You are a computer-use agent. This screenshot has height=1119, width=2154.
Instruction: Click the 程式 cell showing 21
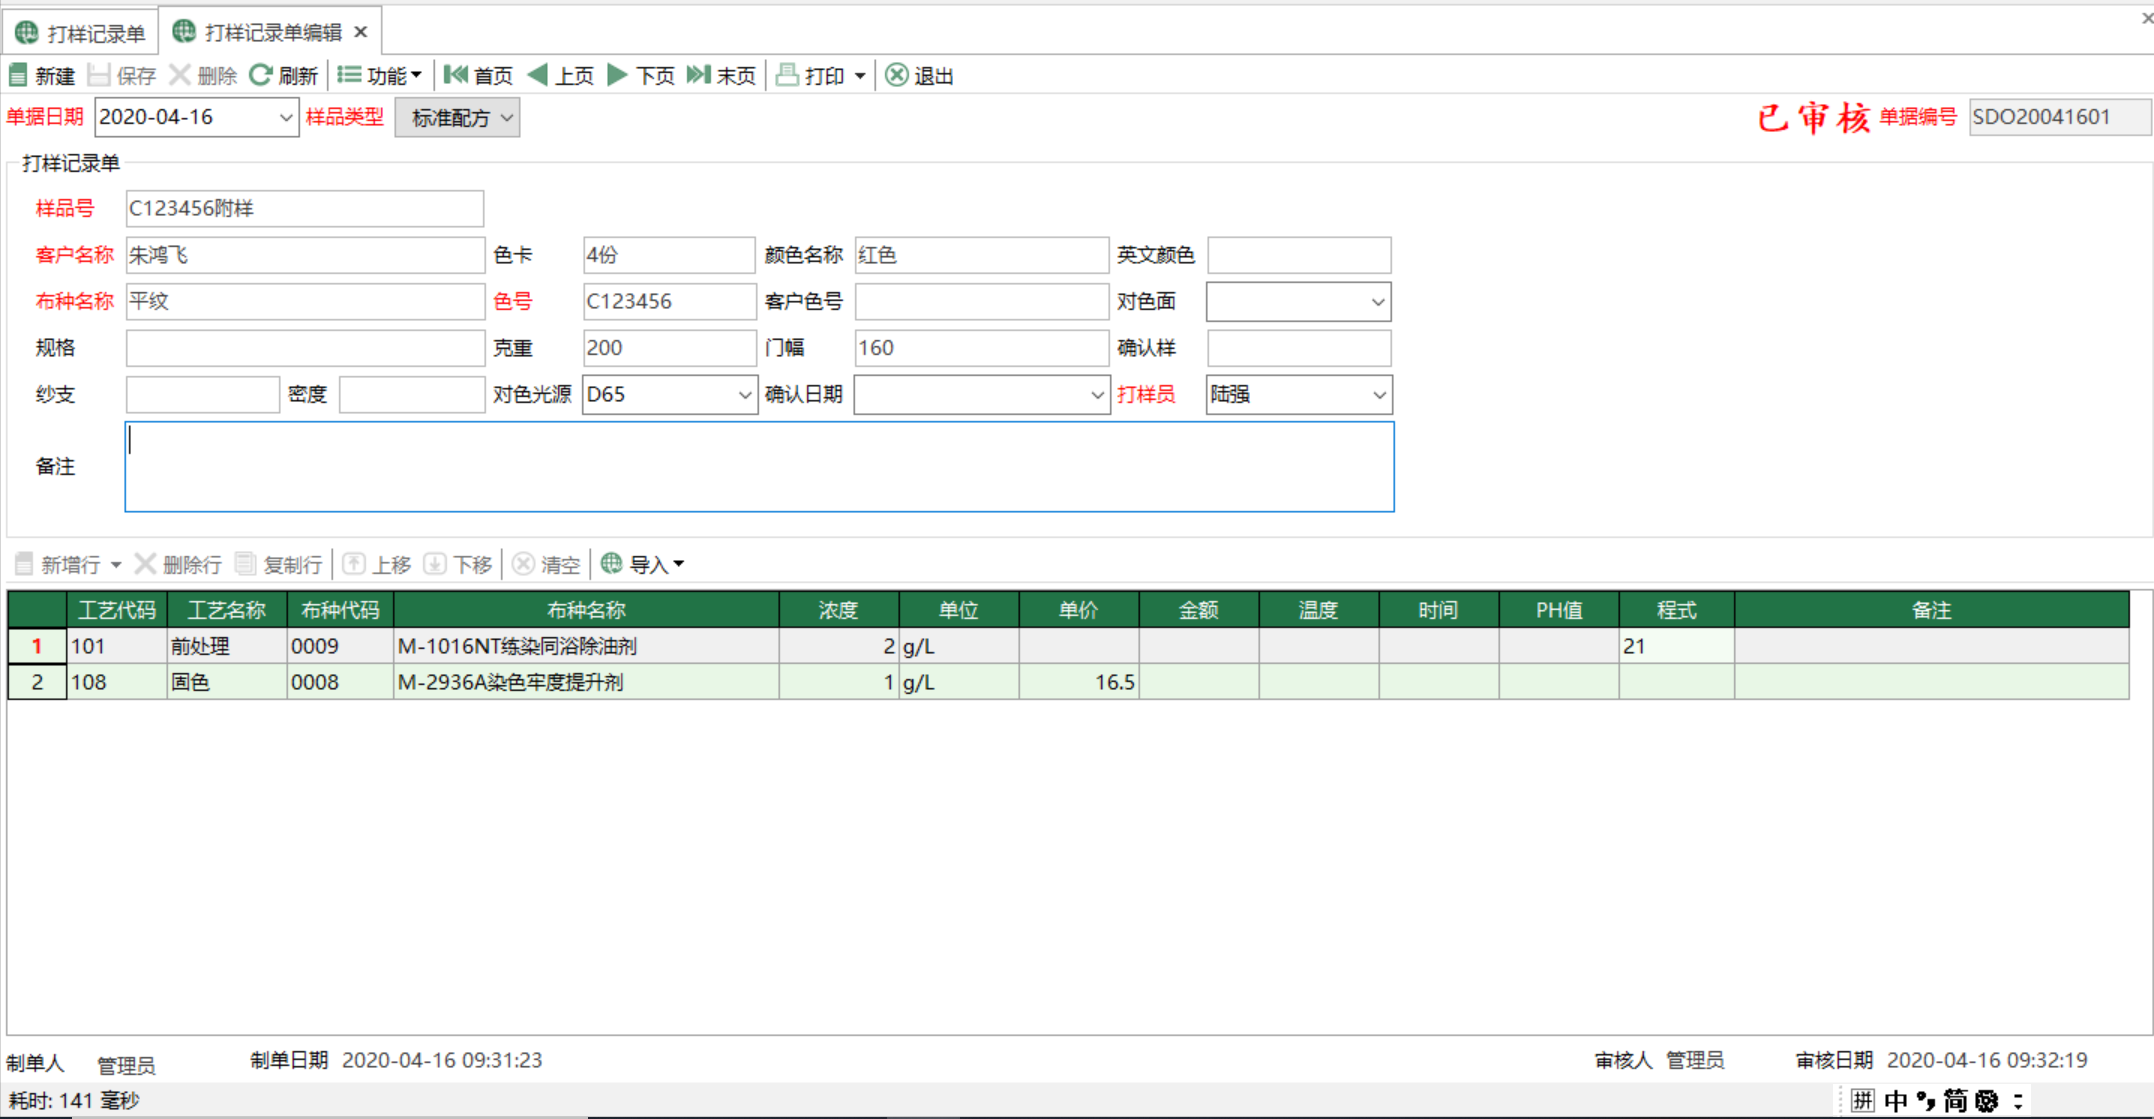(1676, 646)
